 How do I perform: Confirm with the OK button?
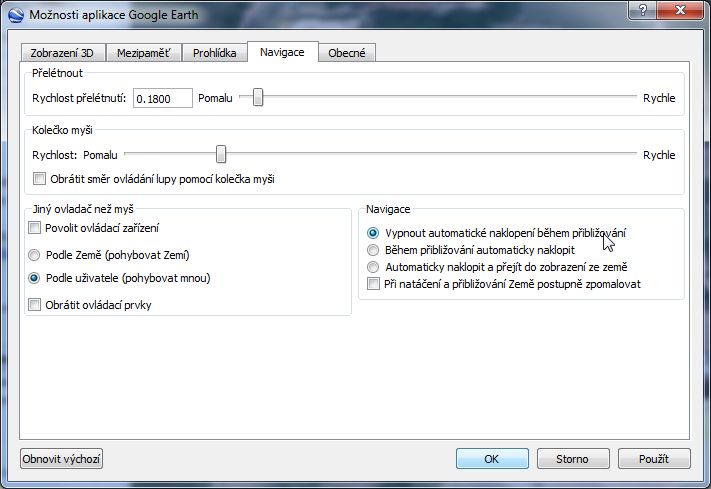tap(492, 459)
